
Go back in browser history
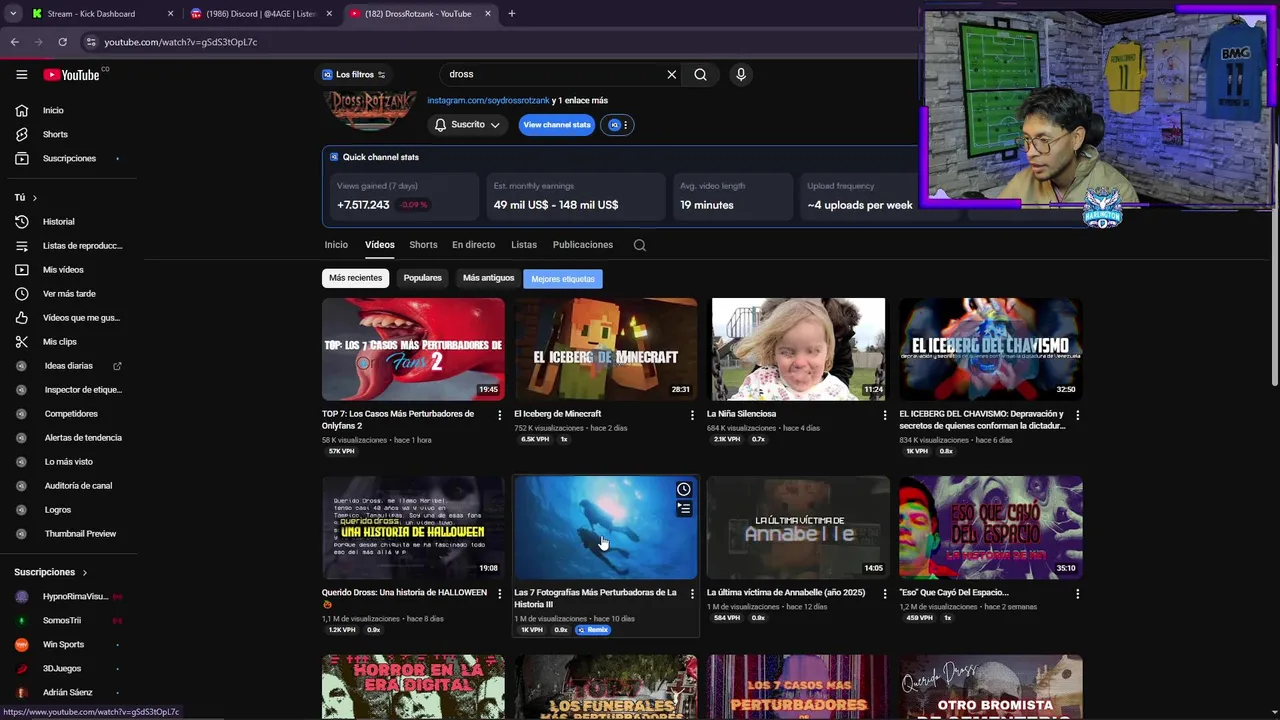(14, 42)
